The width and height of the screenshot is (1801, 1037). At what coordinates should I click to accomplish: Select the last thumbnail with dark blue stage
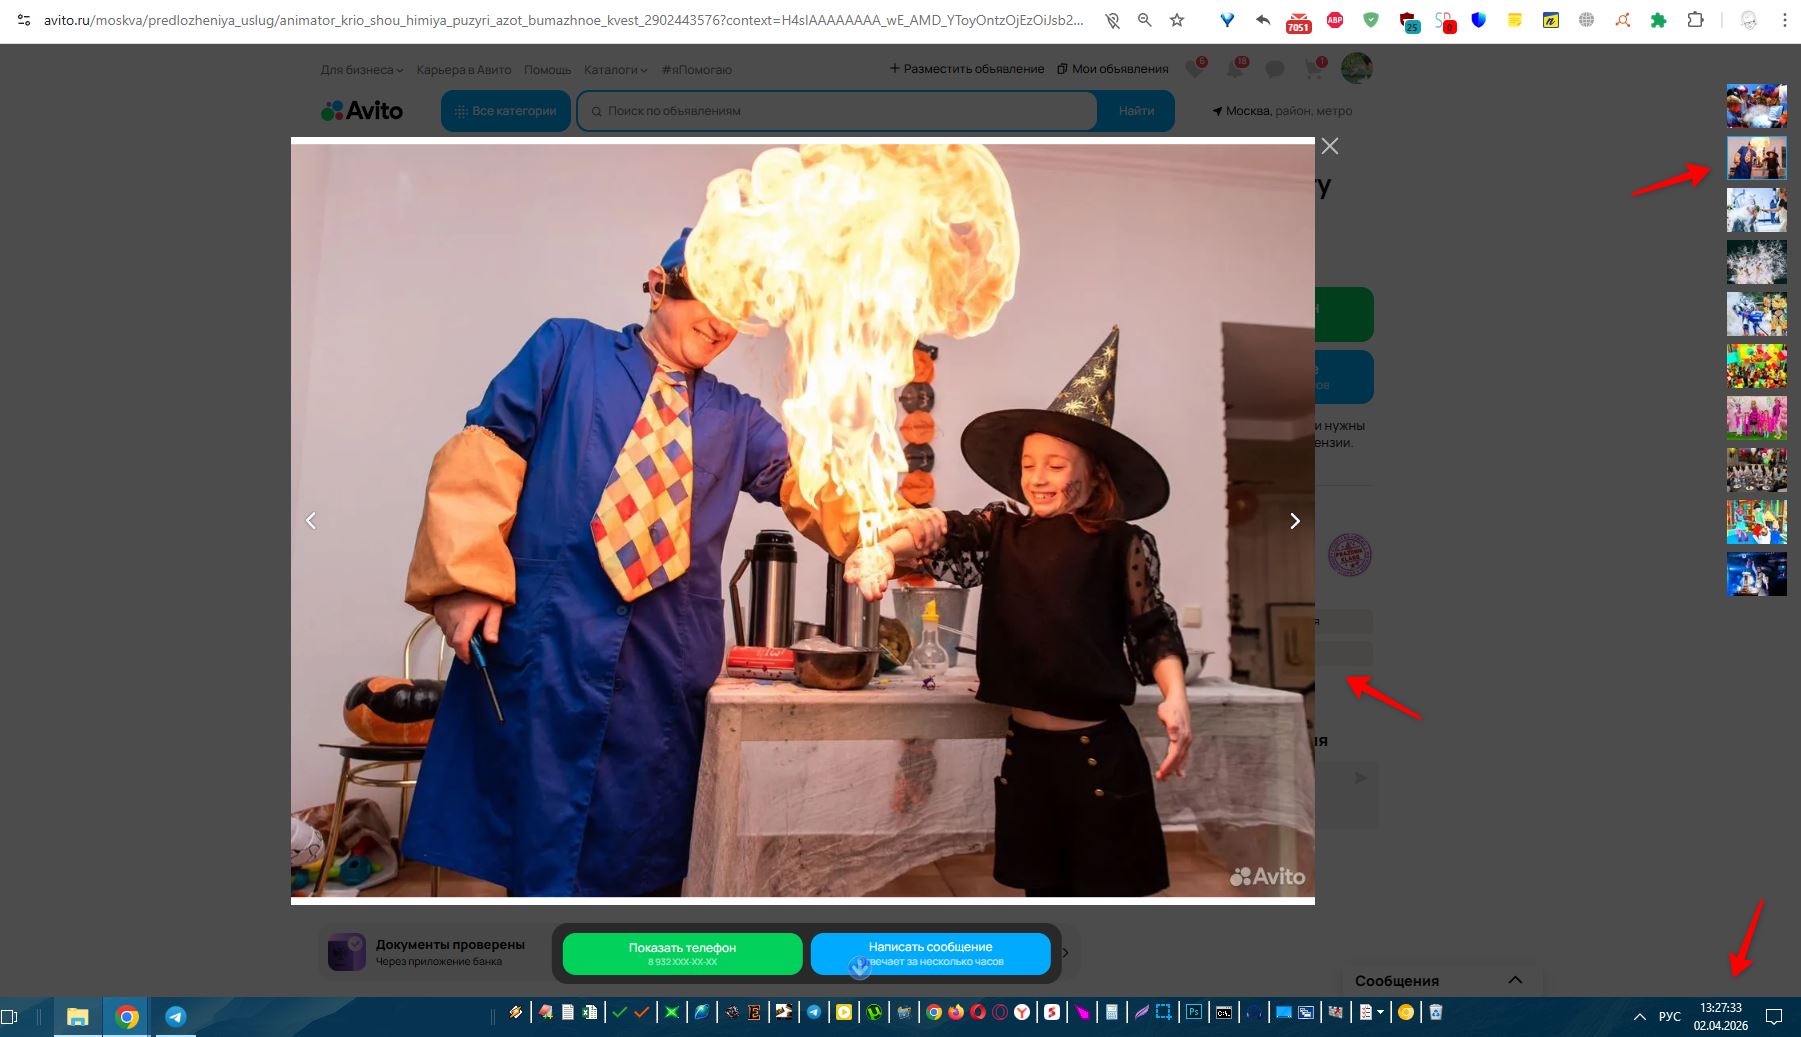click(1757, 574)
